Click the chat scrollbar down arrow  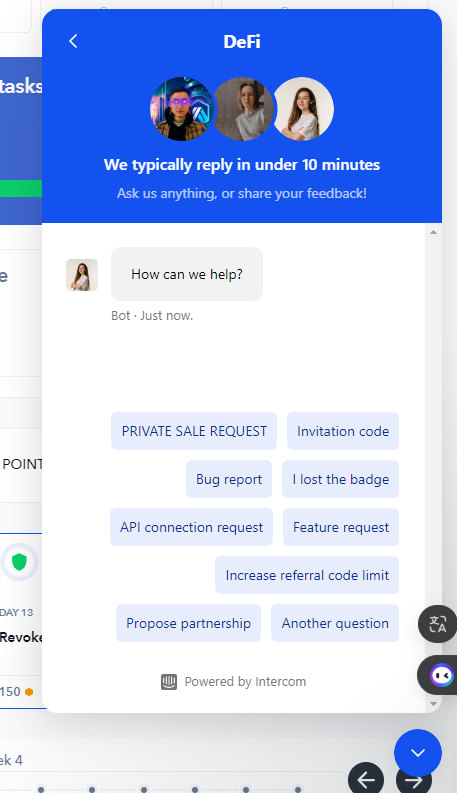[x=433, y=703]
